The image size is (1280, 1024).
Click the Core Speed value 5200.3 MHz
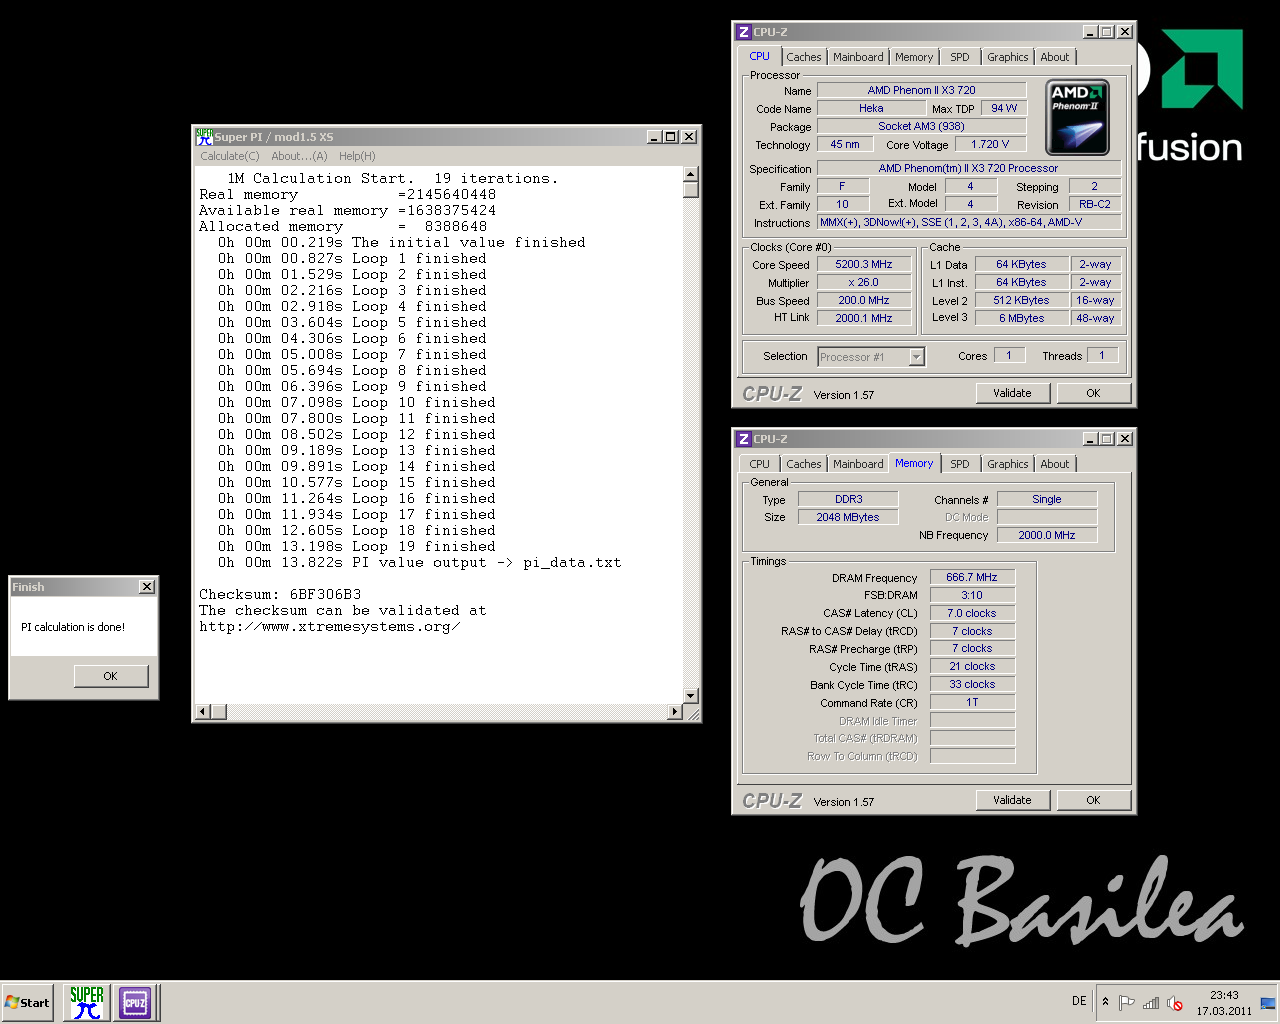[864, 265]
